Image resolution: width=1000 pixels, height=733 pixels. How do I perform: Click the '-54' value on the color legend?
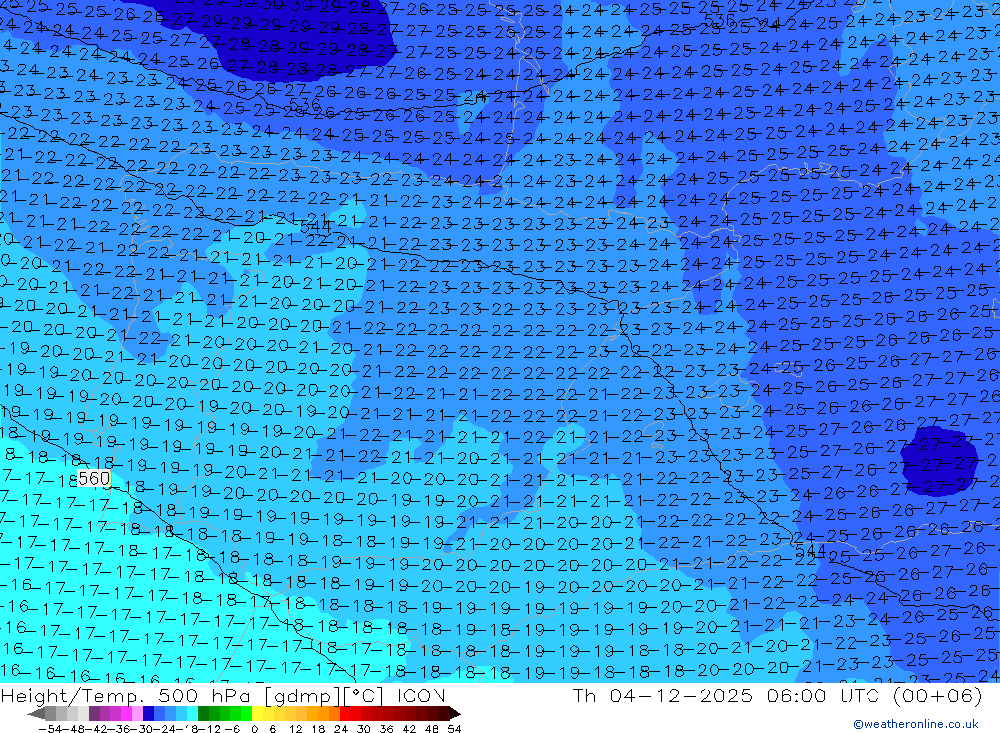pyautogui.click(x=50, y=729)
